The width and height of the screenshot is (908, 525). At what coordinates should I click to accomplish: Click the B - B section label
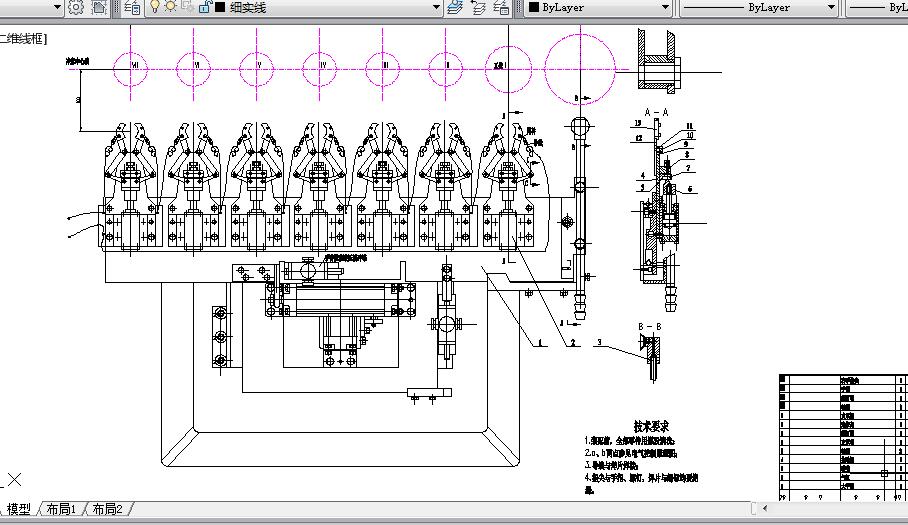pos(650,326)
